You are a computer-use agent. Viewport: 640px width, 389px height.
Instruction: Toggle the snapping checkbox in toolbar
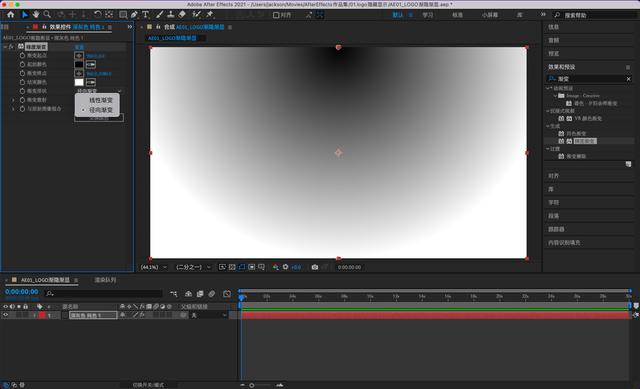click(276, 15)
